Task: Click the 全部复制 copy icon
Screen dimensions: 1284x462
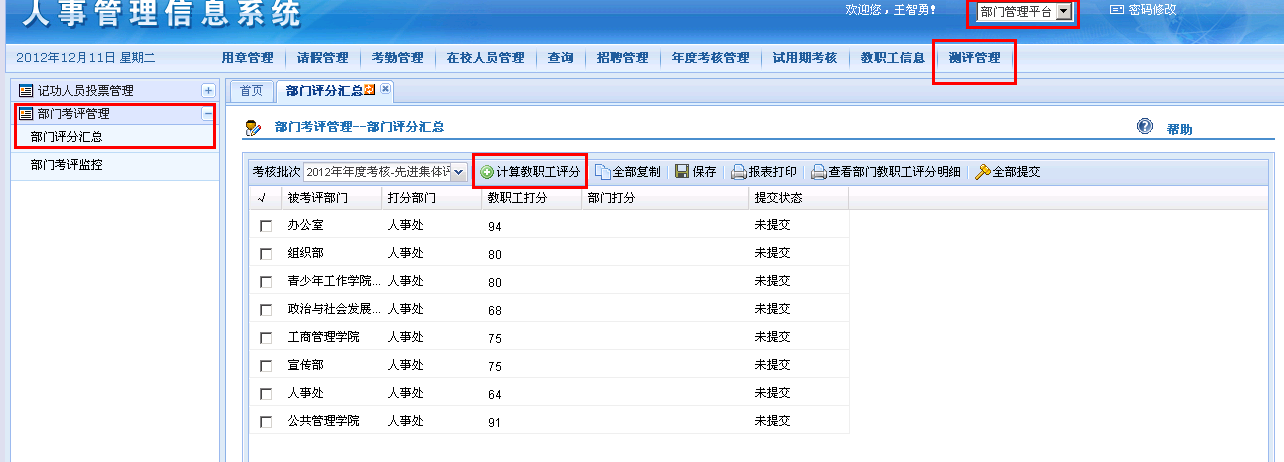Action: tap(603, 172)
